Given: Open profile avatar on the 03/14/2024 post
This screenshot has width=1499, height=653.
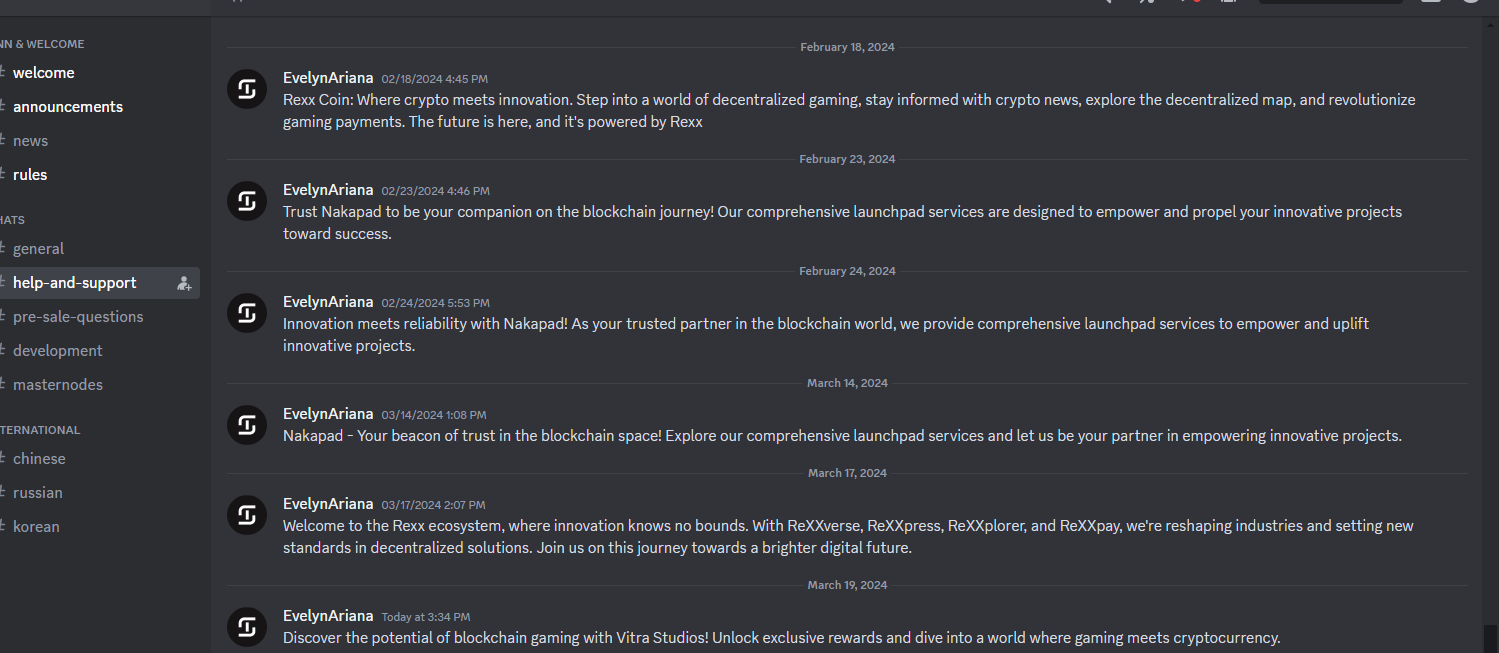Looking at the screenshot, I should point(247,425).
